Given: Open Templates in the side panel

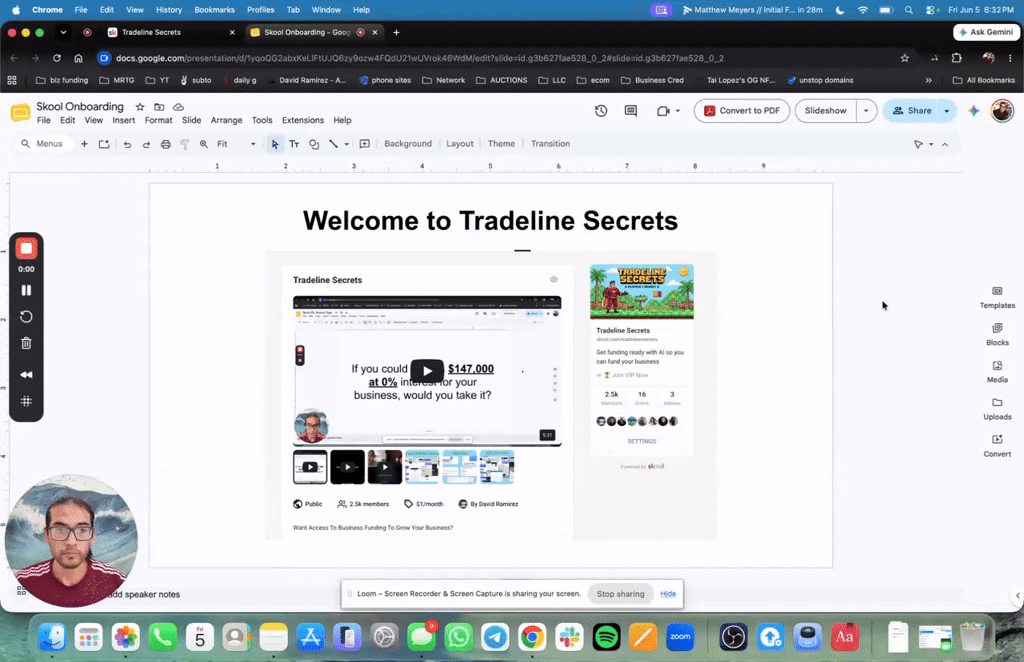Looking at the screenshot, I should pyautogui.click(x=997, y=298).
